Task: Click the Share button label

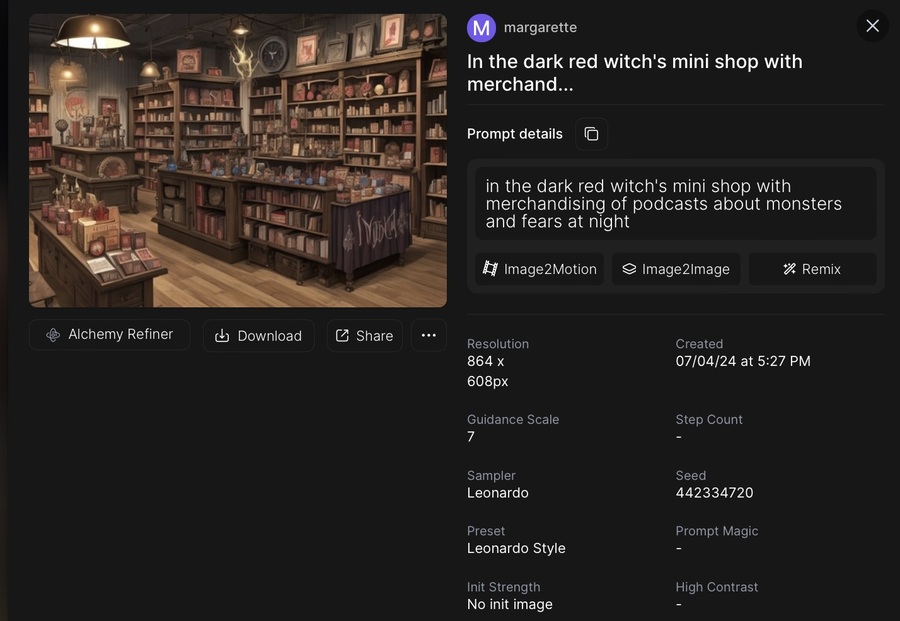Action: click(374, 336)
